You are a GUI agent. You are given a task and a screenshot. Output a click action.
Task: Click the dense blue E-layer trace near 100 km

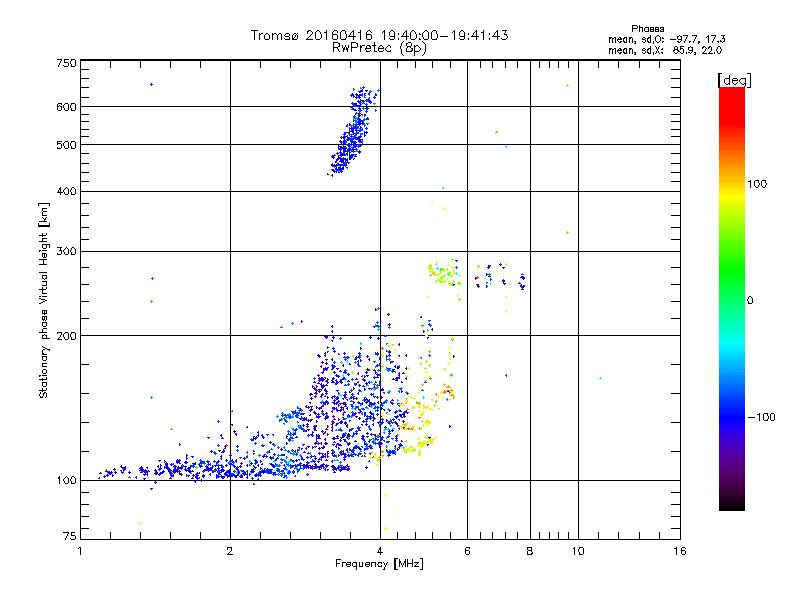coord(224,468)
